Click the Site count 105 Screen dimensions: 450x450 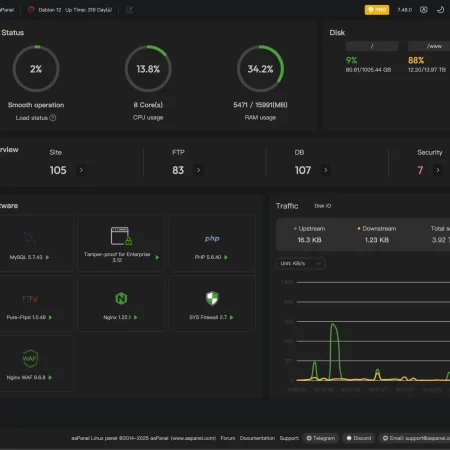click(x=58, y=170)
